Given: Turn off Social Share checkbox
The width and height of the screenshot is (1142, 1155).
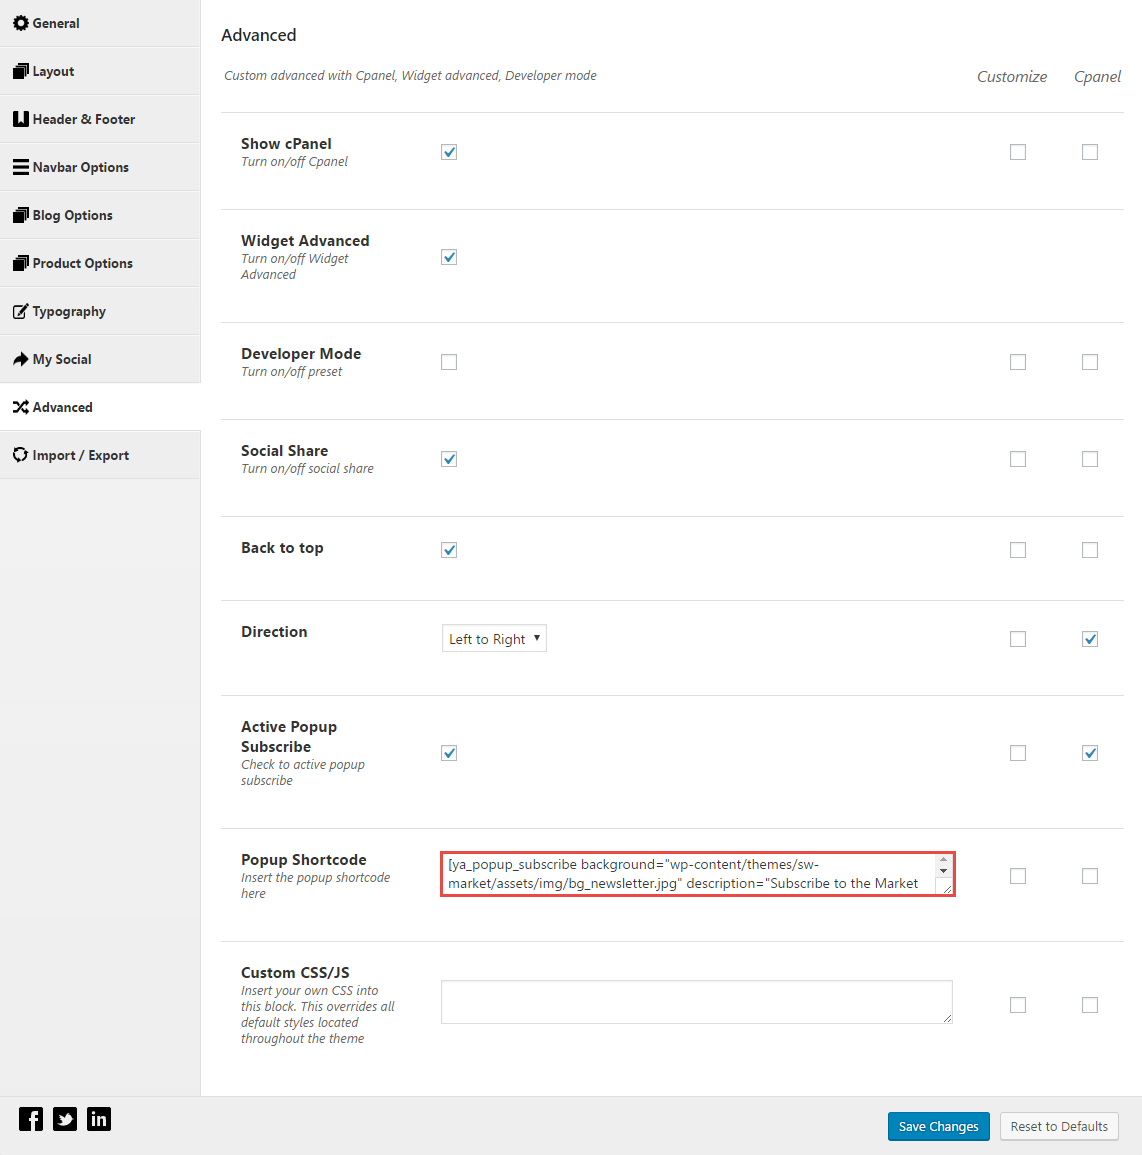Looking at the screenshot, I should 449,459.
